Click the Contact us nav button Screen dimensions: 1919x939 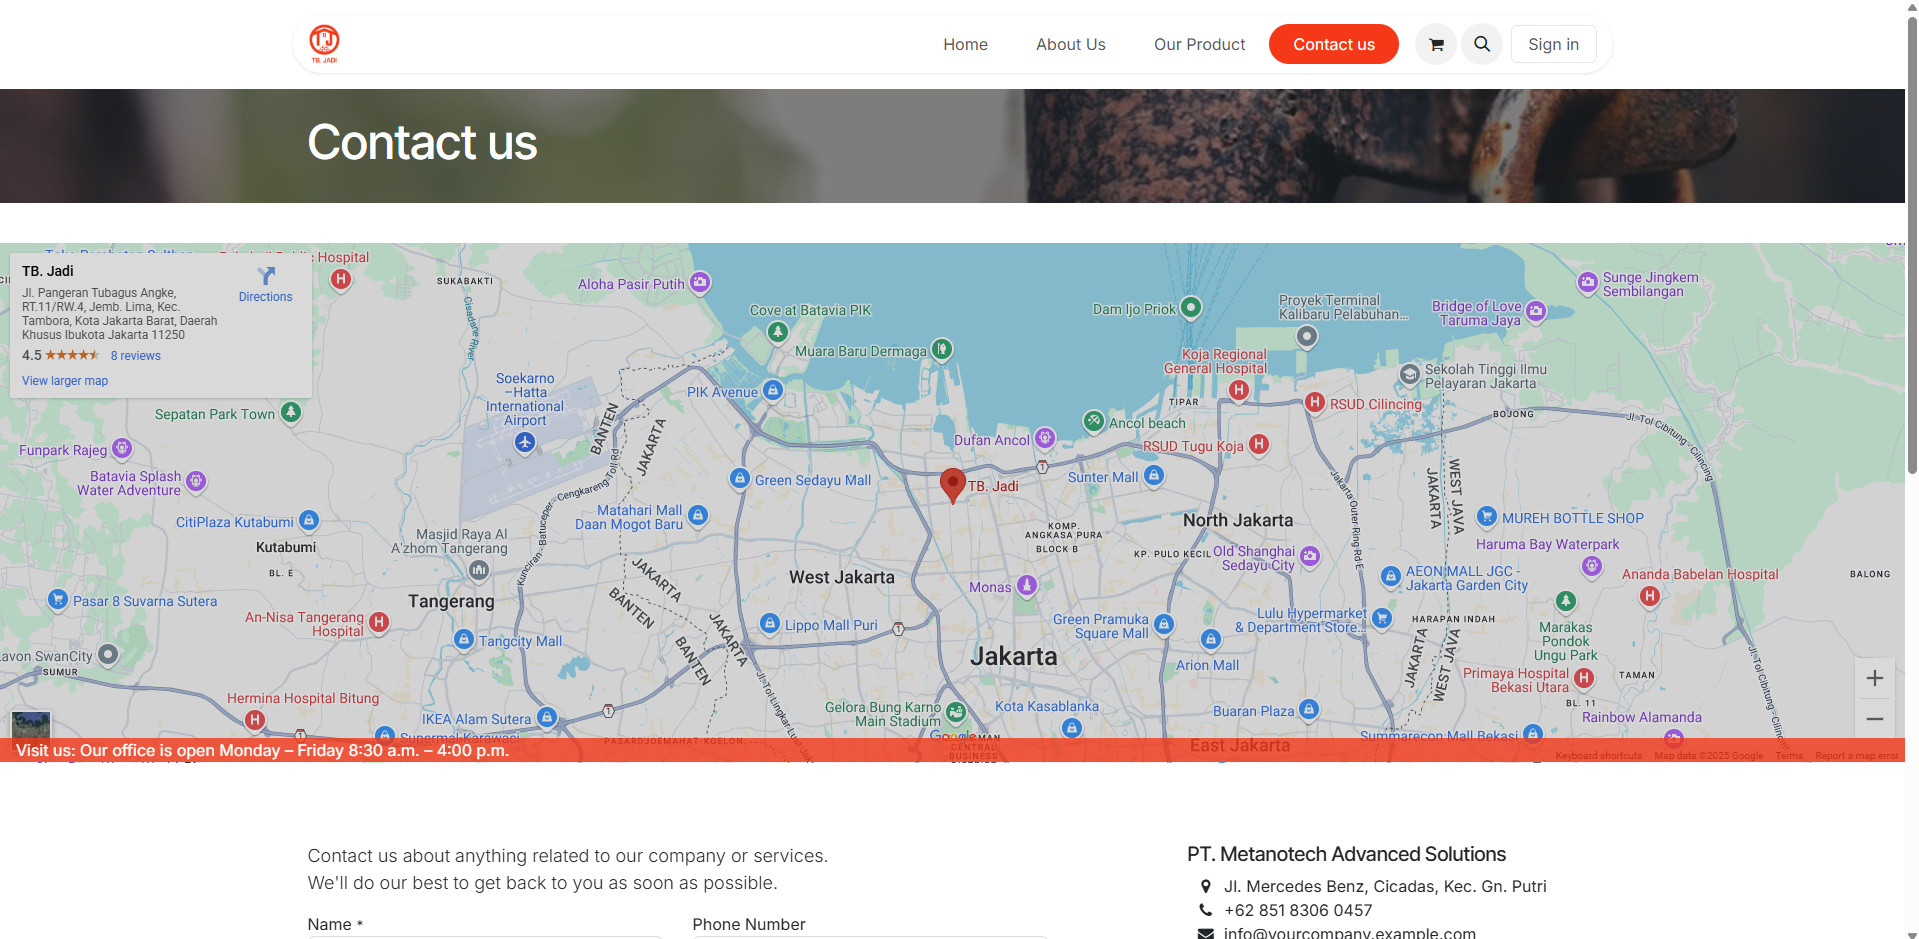click(1334, 44)
